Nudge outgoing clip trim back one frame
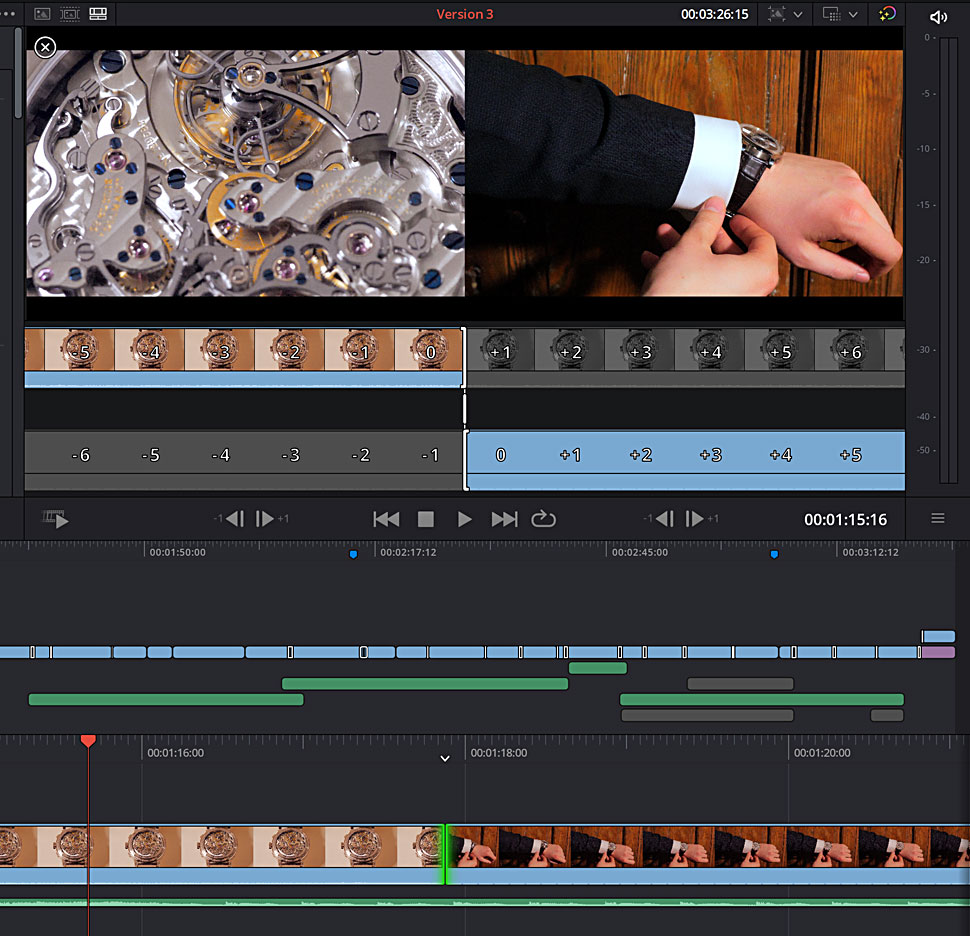This screenshot has height=936, width=970. (x=234, y=518)
